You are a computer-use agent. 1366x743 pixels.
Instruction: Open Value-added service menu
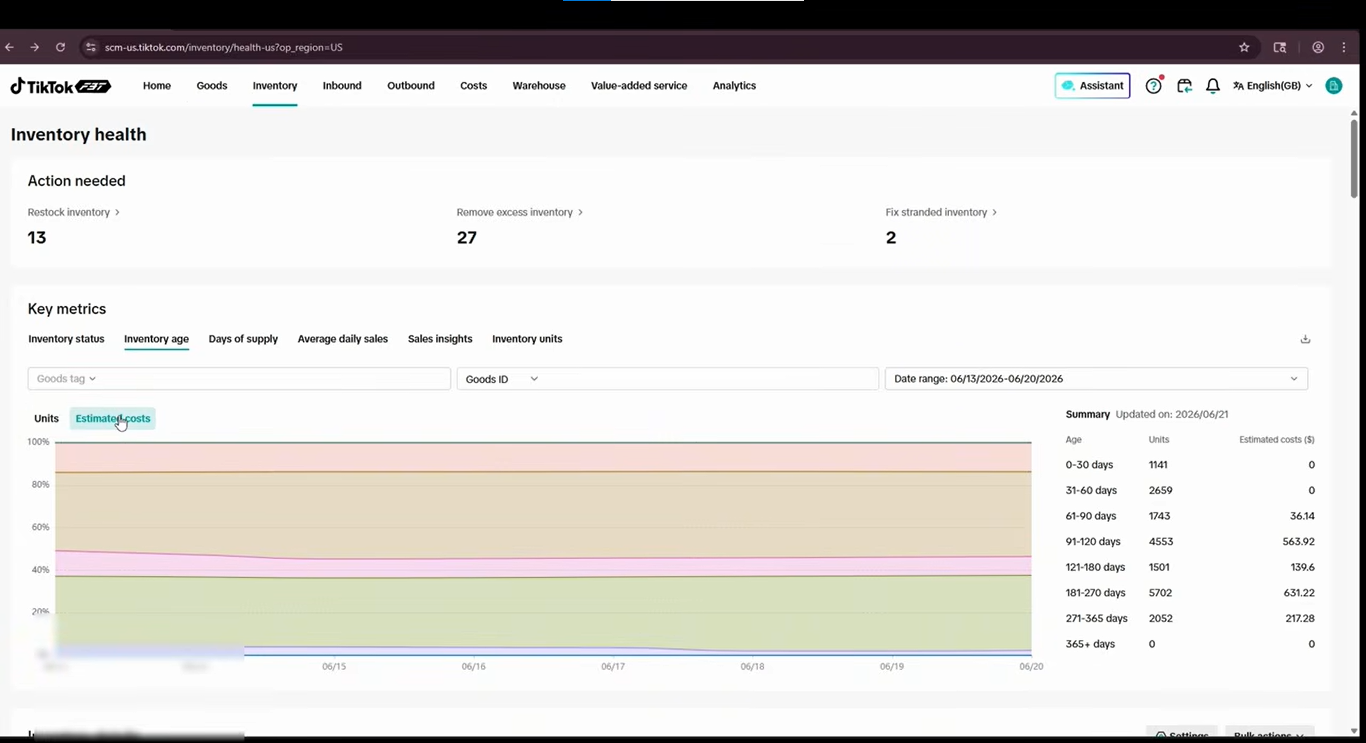[x=639, y=86]
